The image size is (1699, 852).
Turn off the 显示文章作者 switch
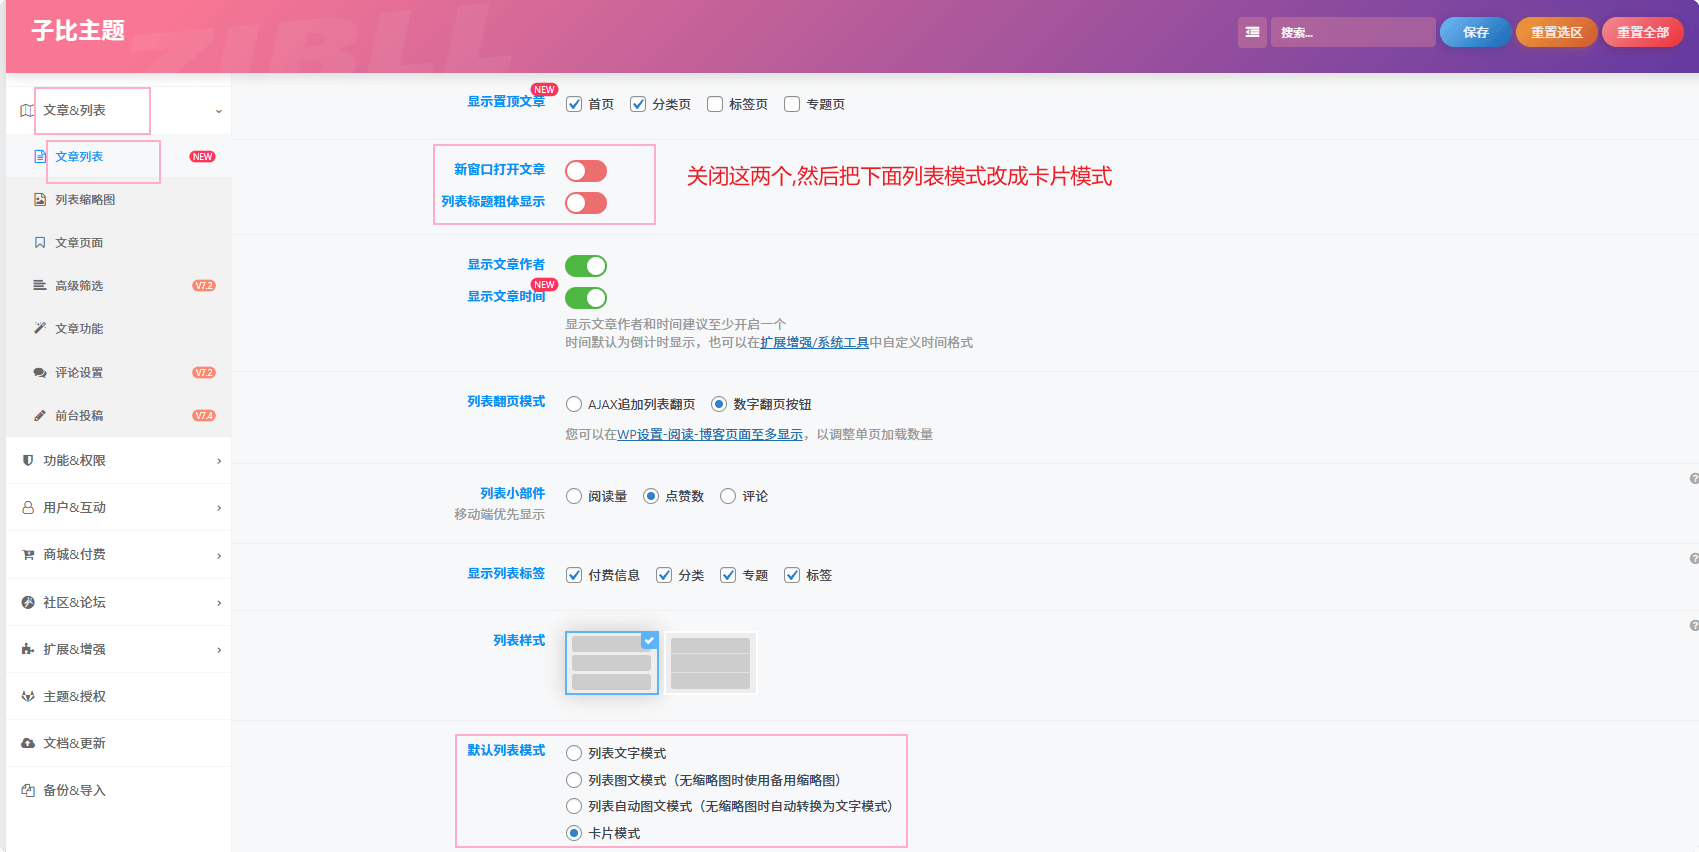tap(586, 266)
